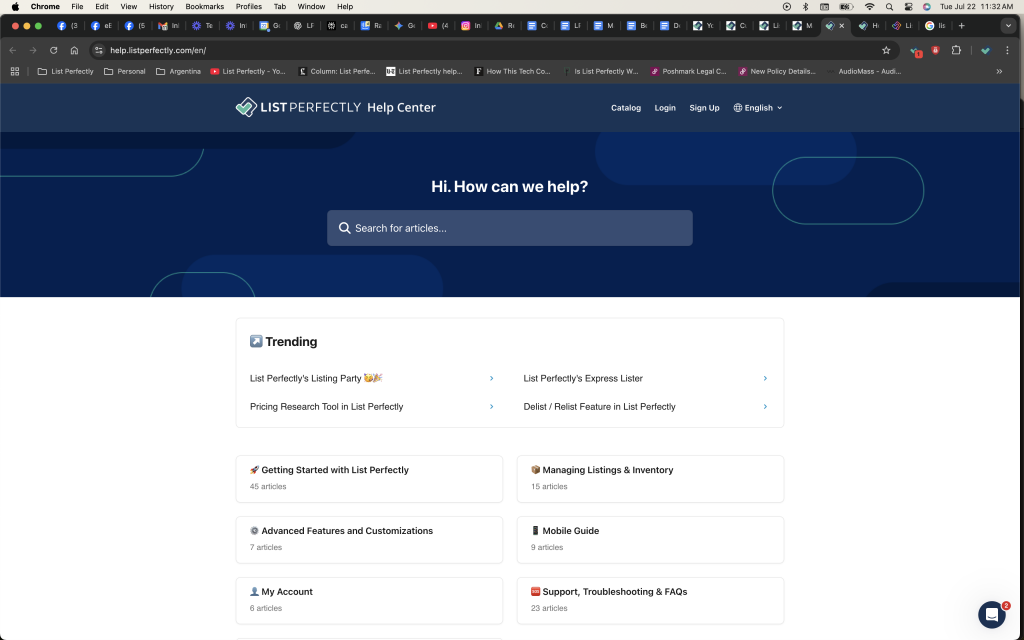
Task: Click the chevron beside Express Lister
Action: (x=765, y=378)
